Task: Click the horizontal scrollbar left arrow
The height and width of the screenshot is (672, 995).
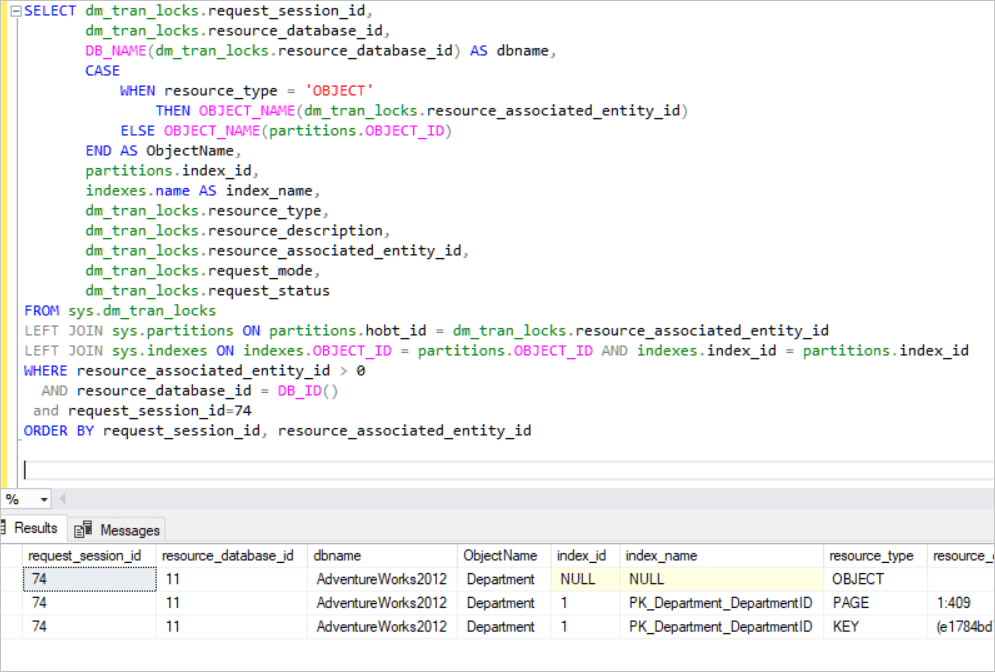Action: pos(62,498)
